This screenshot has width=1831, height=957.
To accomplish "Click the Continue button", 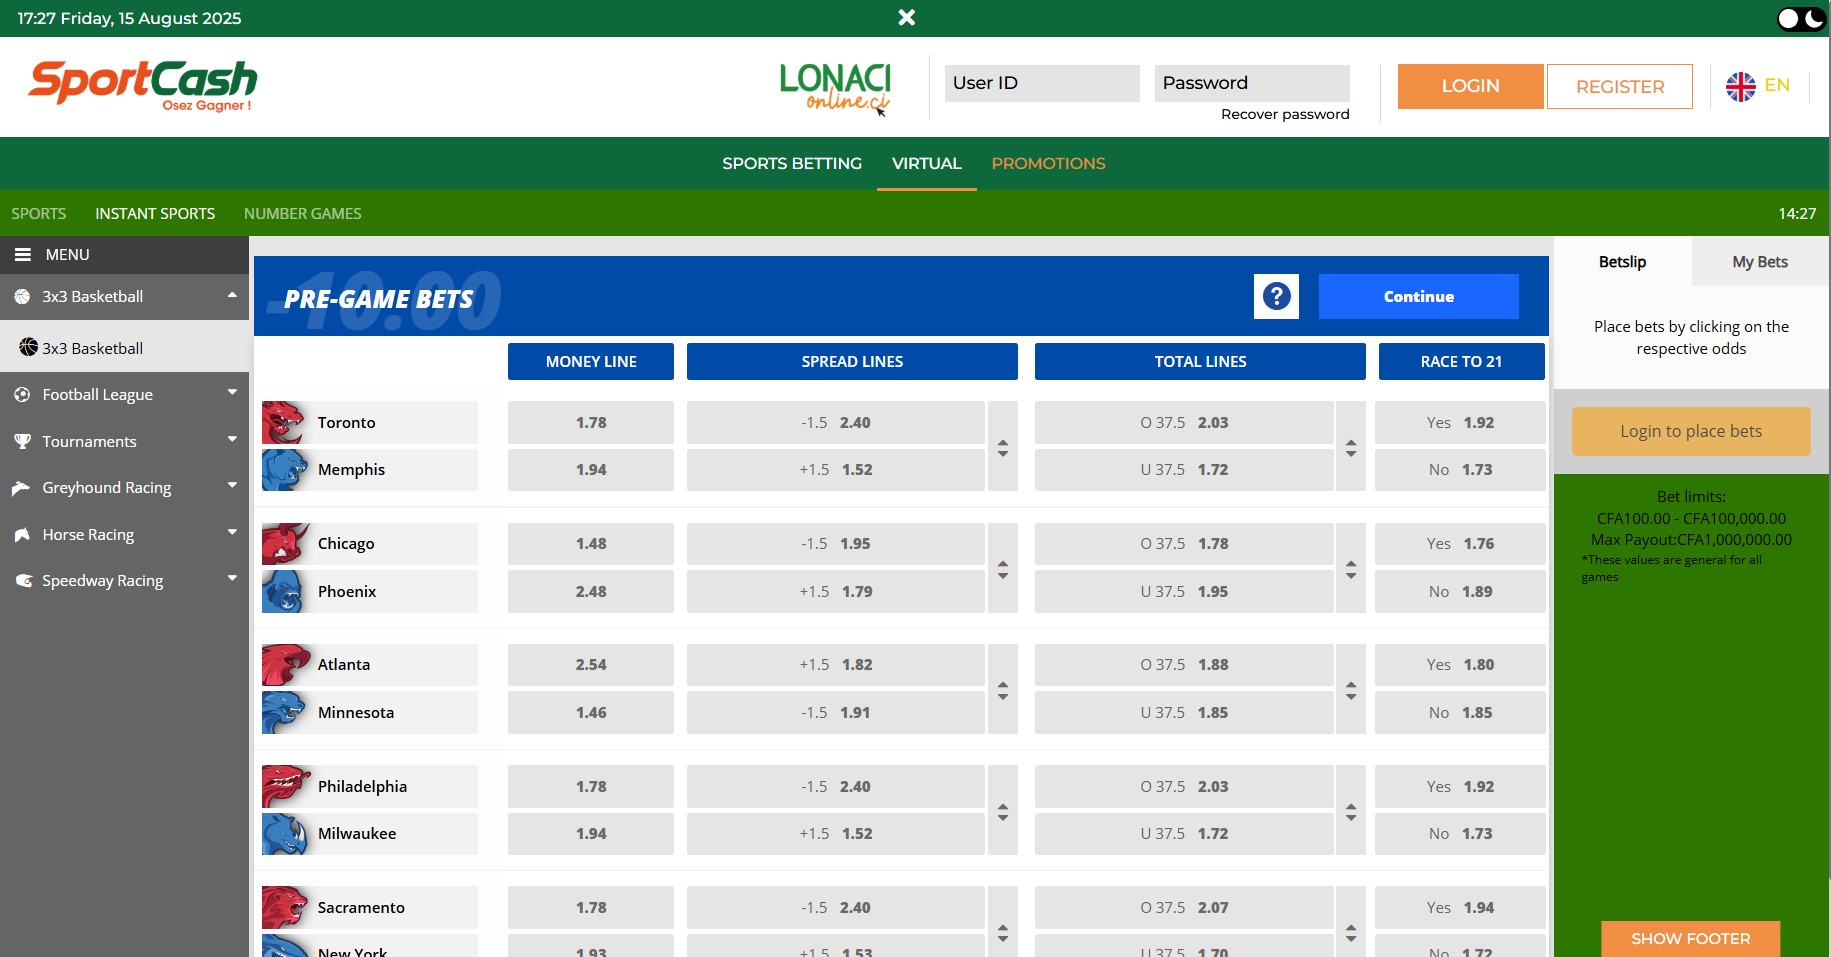I will coord(1418,296).
